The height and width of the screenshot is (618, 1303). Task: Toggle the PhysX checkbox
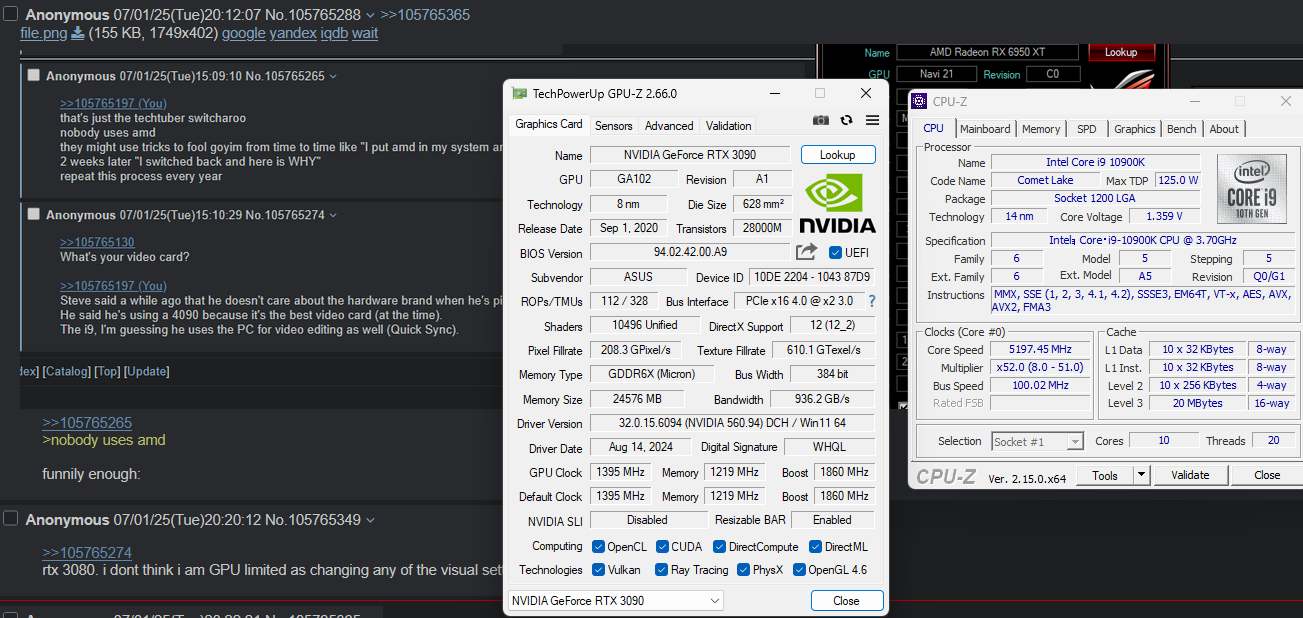pos(744,570)
